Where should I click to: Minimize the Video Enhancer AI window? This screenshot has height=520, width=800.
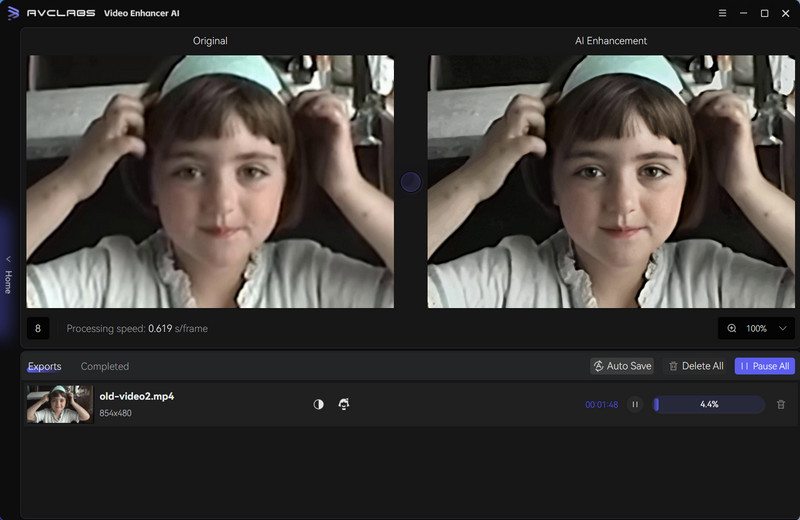click(743, 13)
